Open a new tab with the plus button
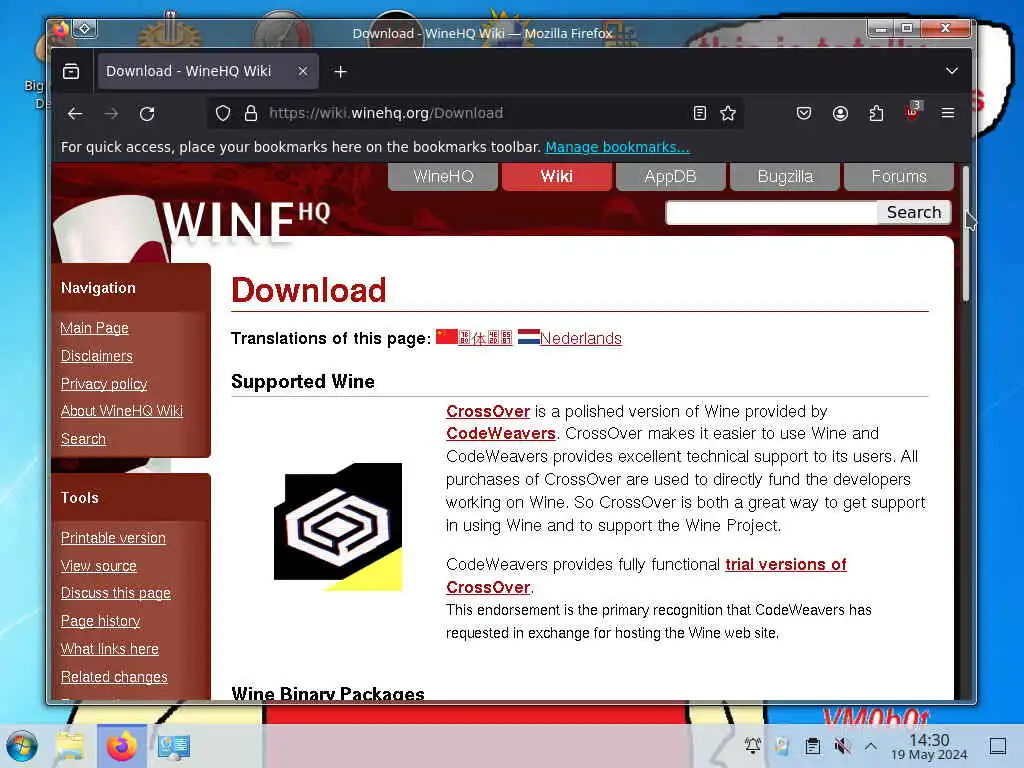The height and width of the screenshot is (768, 1024). [x=340, y=72]
